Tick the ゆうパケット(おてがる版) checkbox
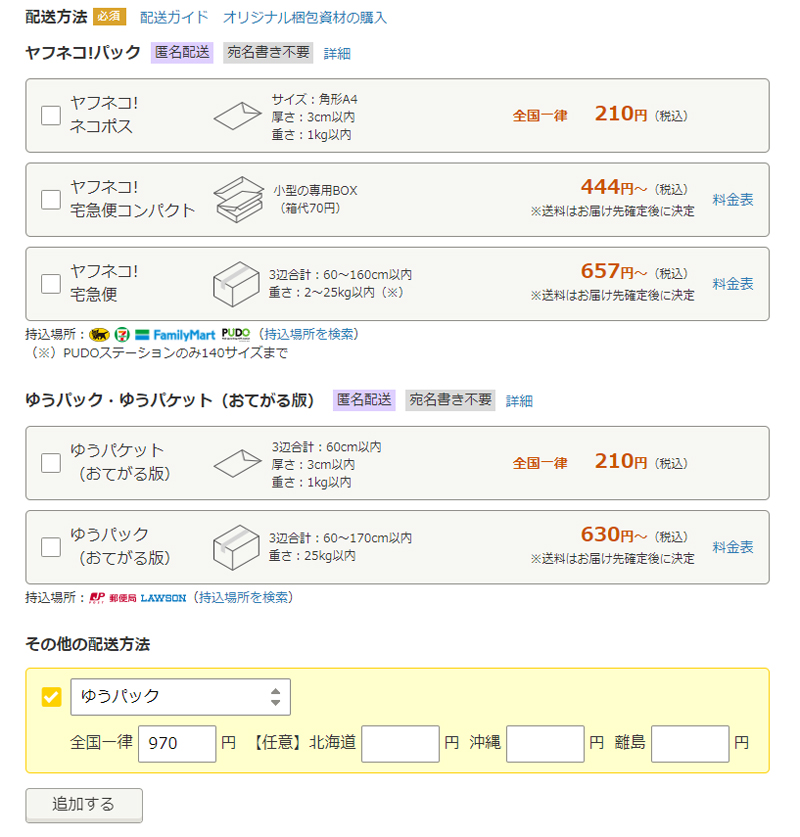Screen dimensions: 800x837 click(x=51, y=463)
